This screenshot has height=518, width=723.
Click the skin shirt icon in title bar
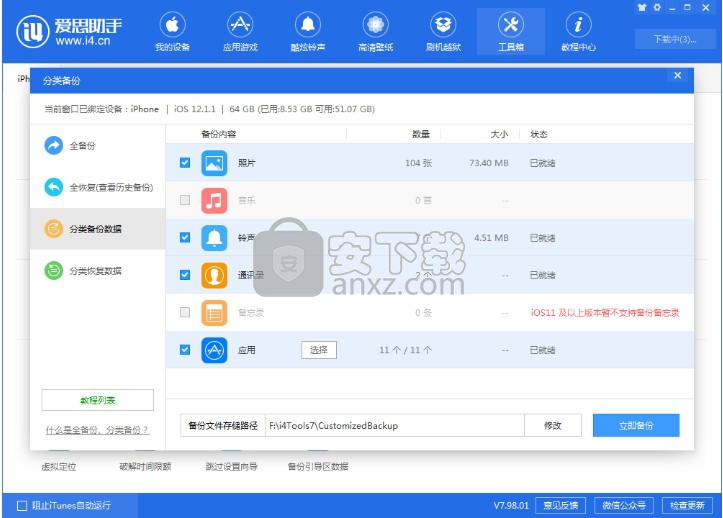coord(642,7)
